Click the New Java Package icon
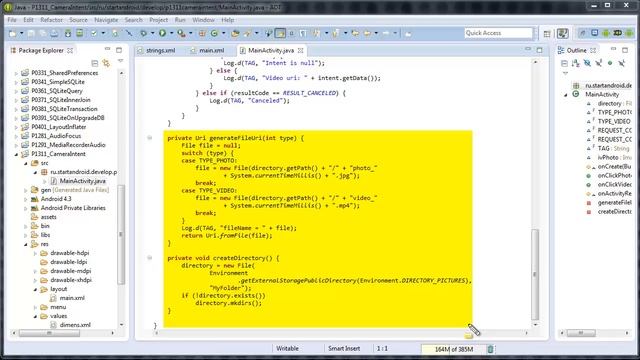This screenshot has width=640, height=360. tap(202, 33)
